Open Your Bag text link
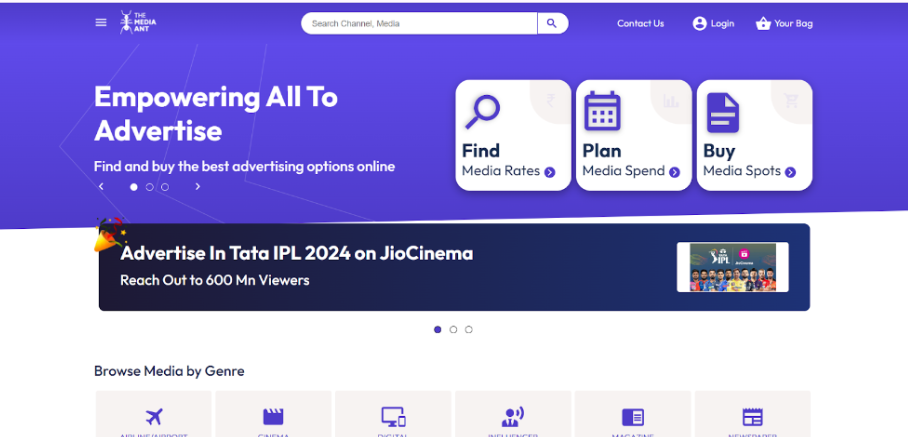 pos(793,24)
